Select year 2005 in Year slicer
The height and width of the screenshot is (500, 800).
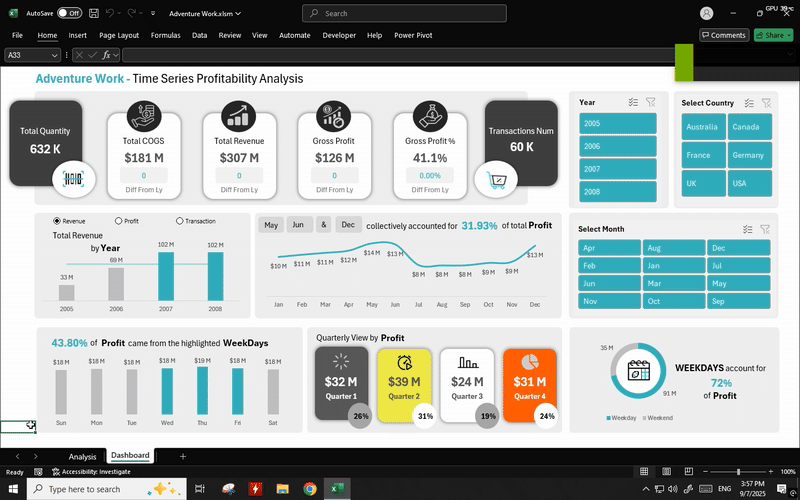(x=618, y=123)
